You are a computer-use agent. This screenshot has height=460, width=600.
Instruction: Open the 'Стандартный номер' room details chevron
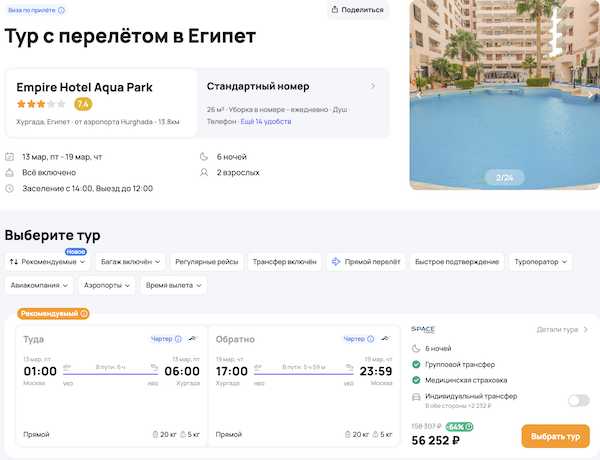(373, 86)
